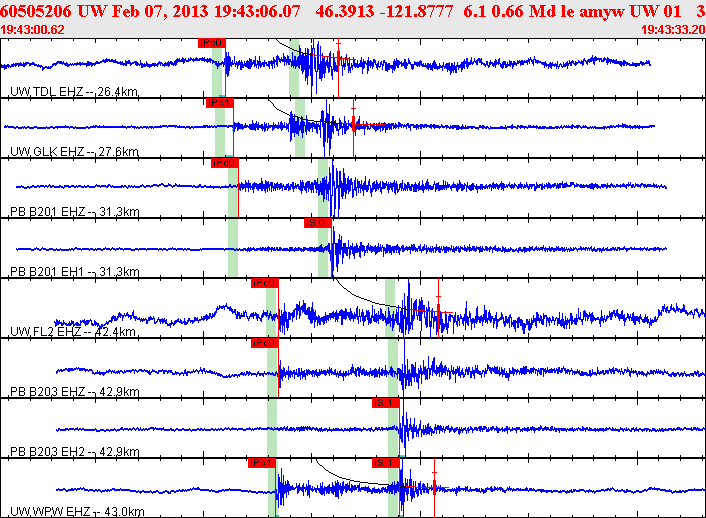706x518 pixels.
Task: Click the iPd0 pick flag on B201 EHZ
Action: (x=224, y=163)
